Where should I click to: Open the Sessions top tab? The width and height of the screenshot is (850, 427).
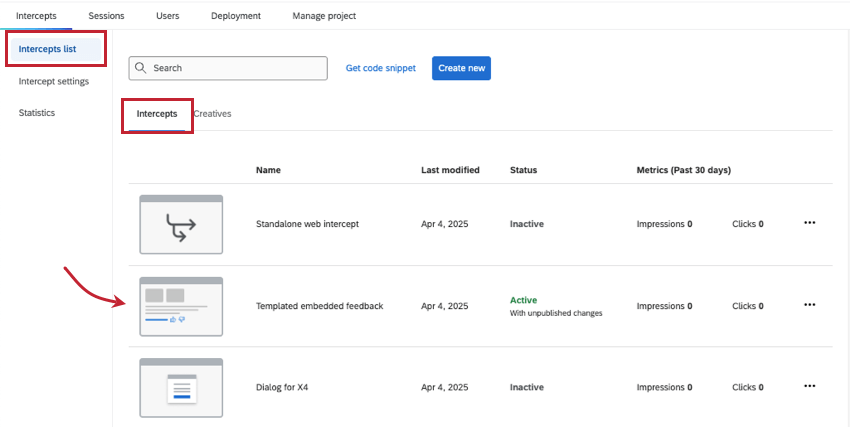pos(106,16)
